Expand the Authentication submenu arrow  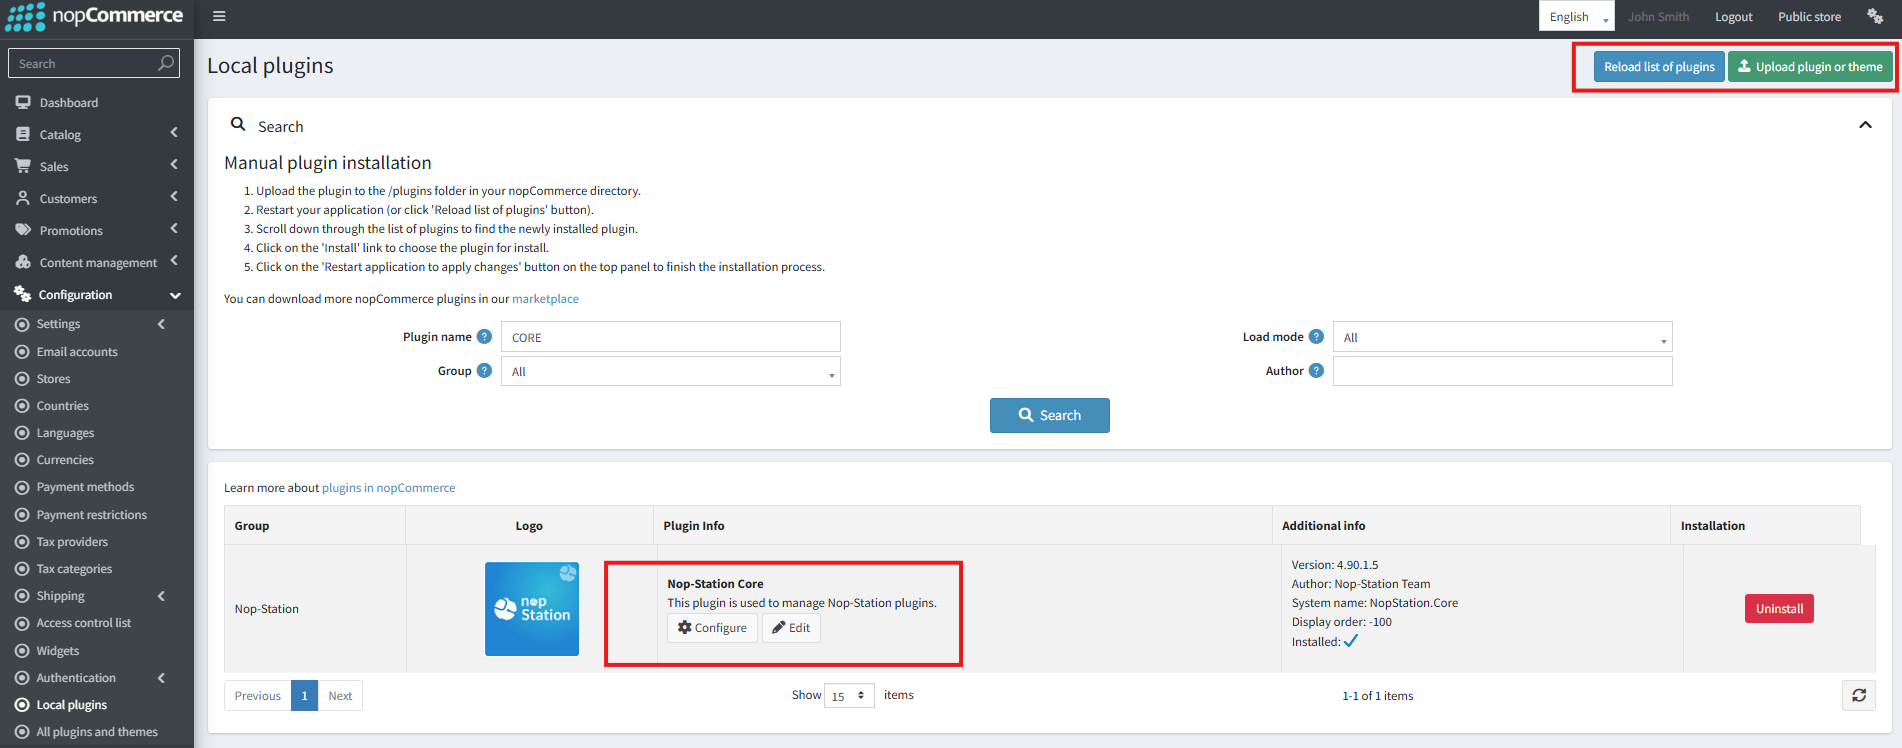tap(161, 678)
